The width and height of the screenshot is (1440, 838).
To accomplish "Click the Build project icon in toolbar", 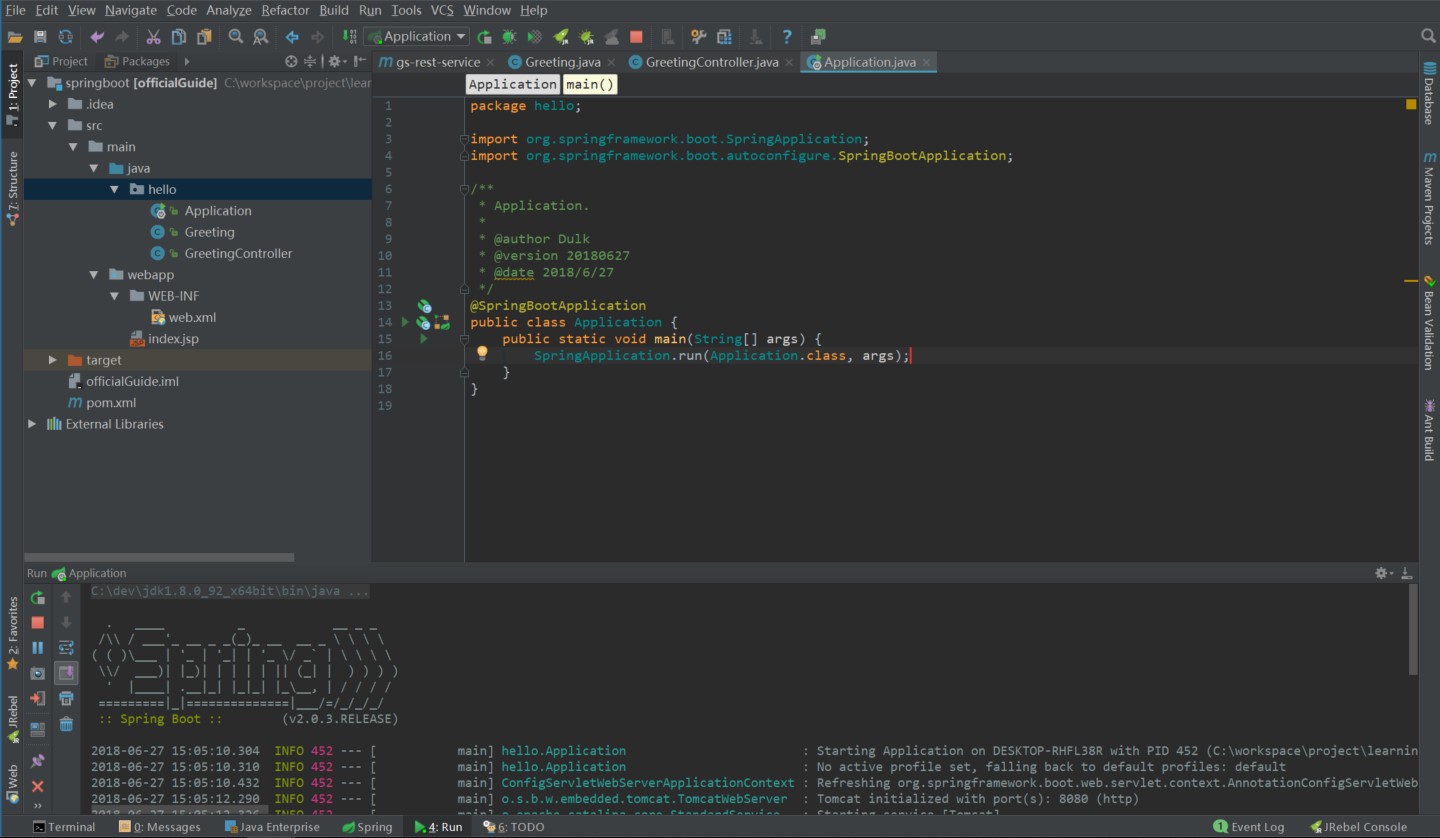I will pos(349,37).
